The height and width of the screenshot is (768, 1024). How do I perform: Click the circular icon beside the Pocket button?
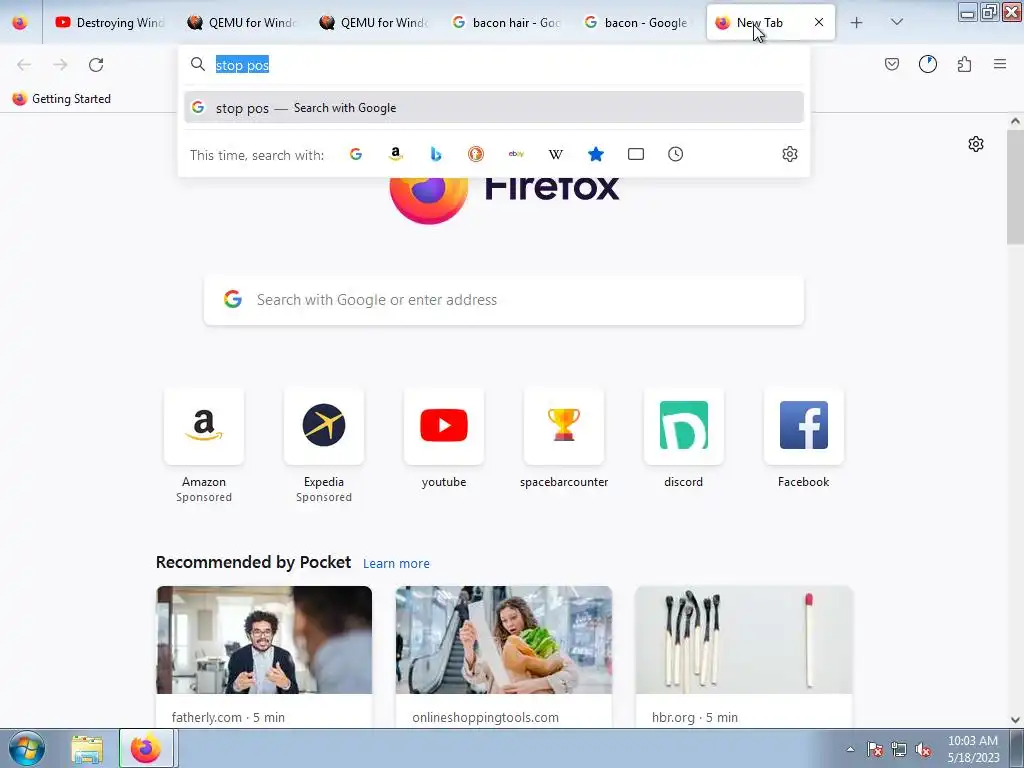coord(927,64)
